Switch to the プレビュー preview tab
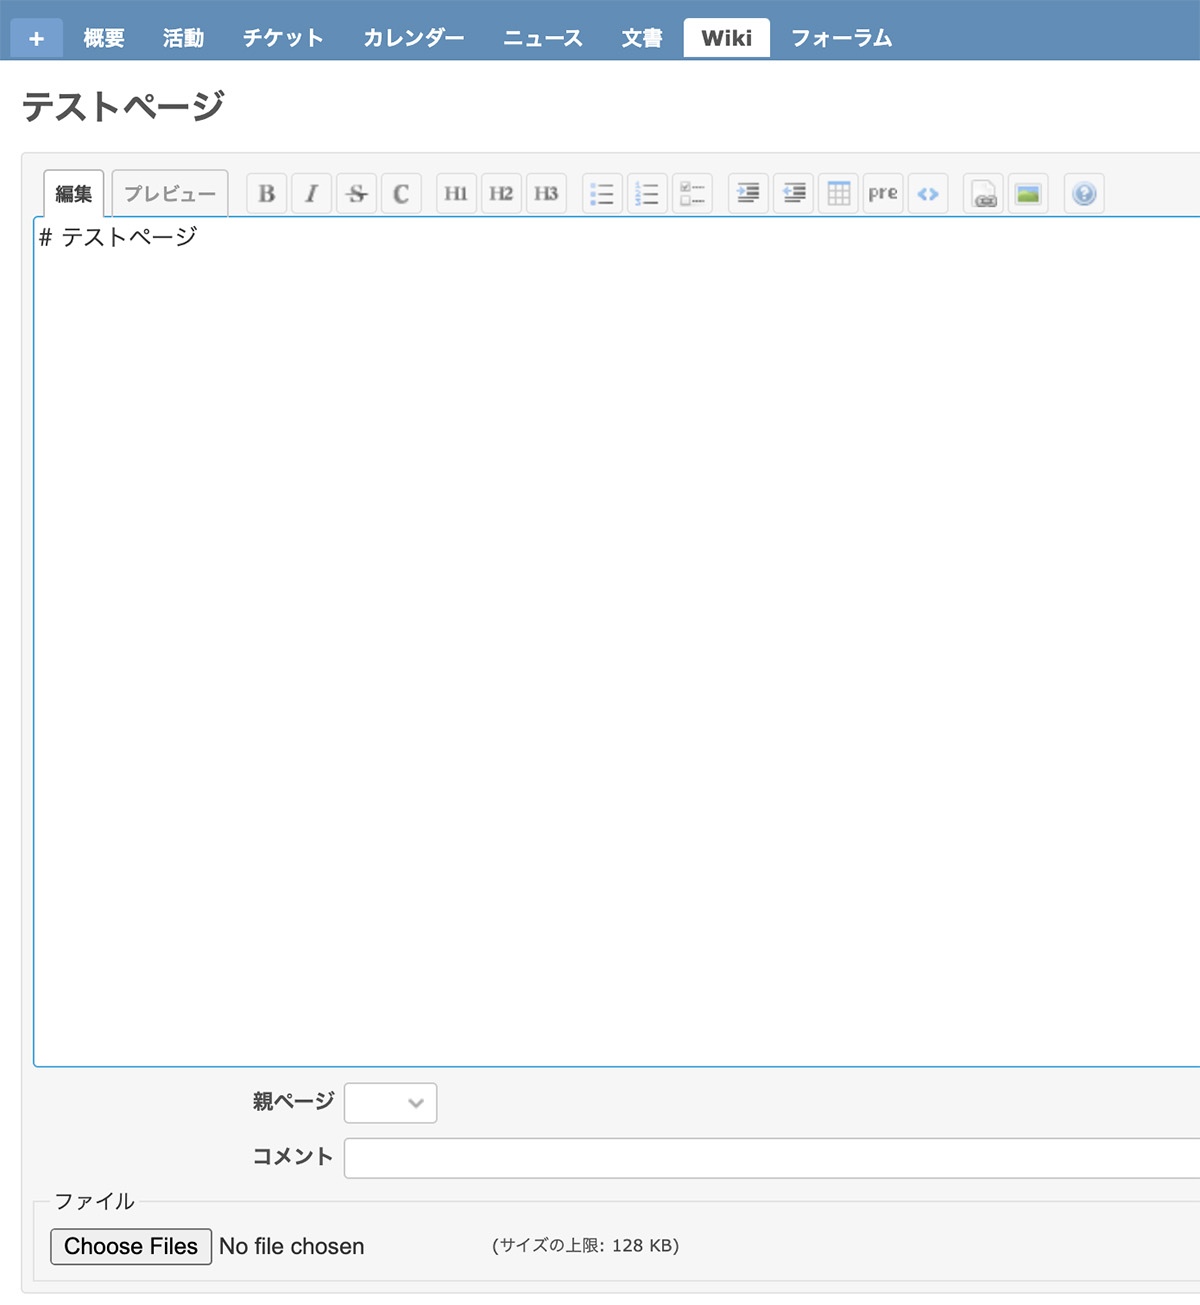The image size is (1200, 1305). (x=170, y=193)
